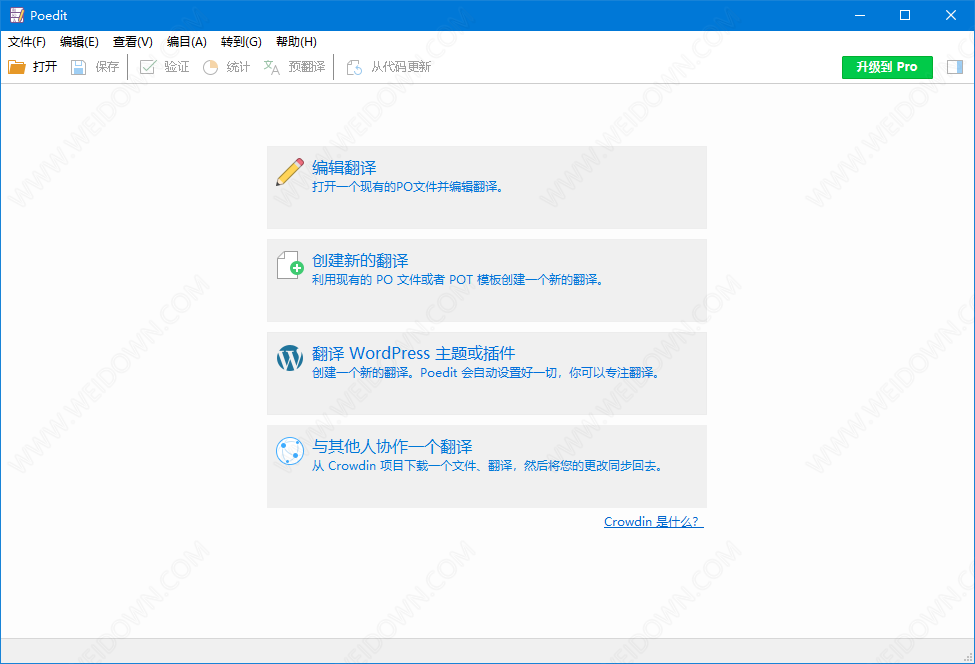This screenshot has width=975, height=664.
Task: Click the pre-translate language icon
Action: pos(272,67)
